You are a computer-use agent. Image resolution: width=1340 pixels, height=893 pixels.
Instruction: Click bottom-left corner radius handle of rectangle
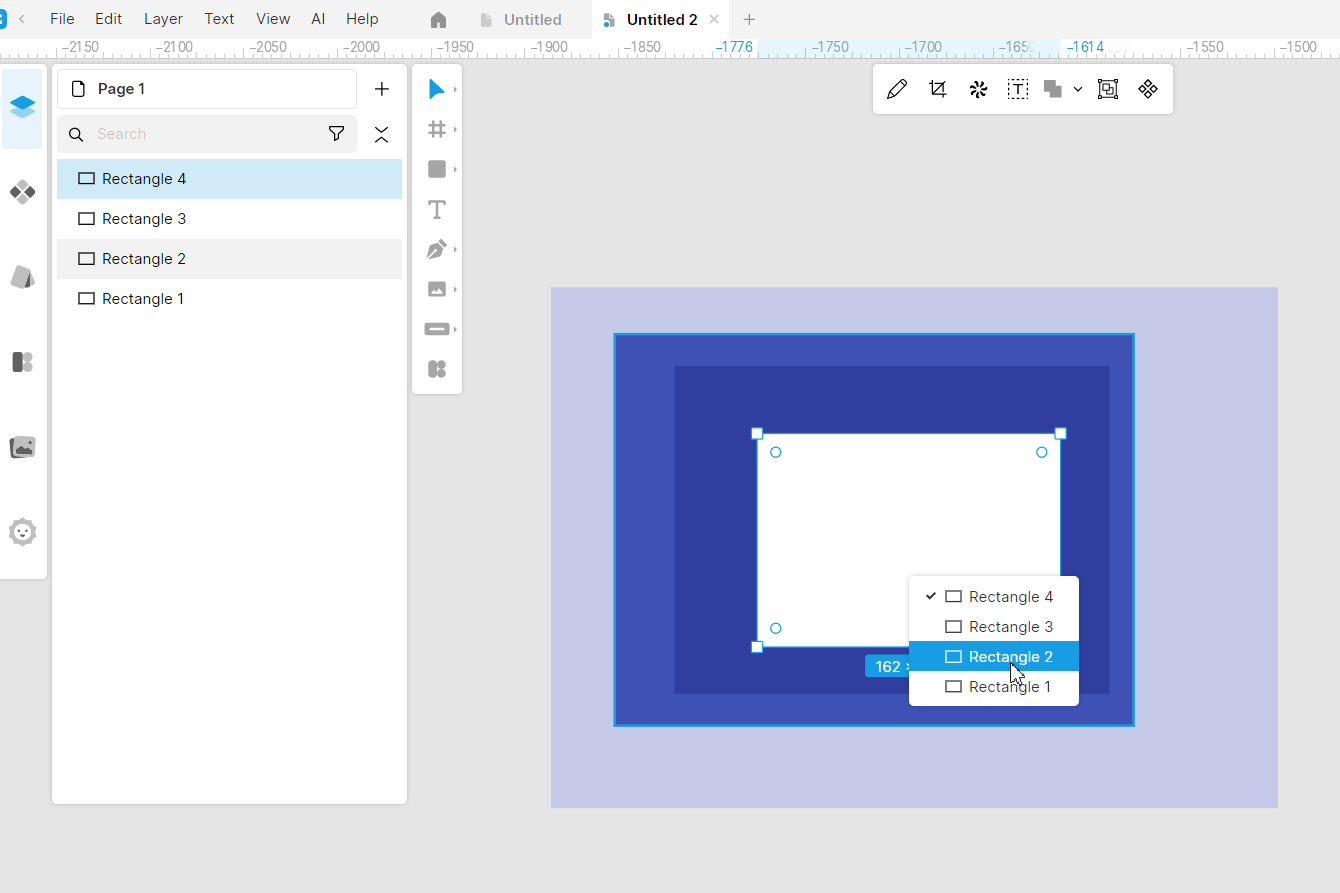click(775, 628)
